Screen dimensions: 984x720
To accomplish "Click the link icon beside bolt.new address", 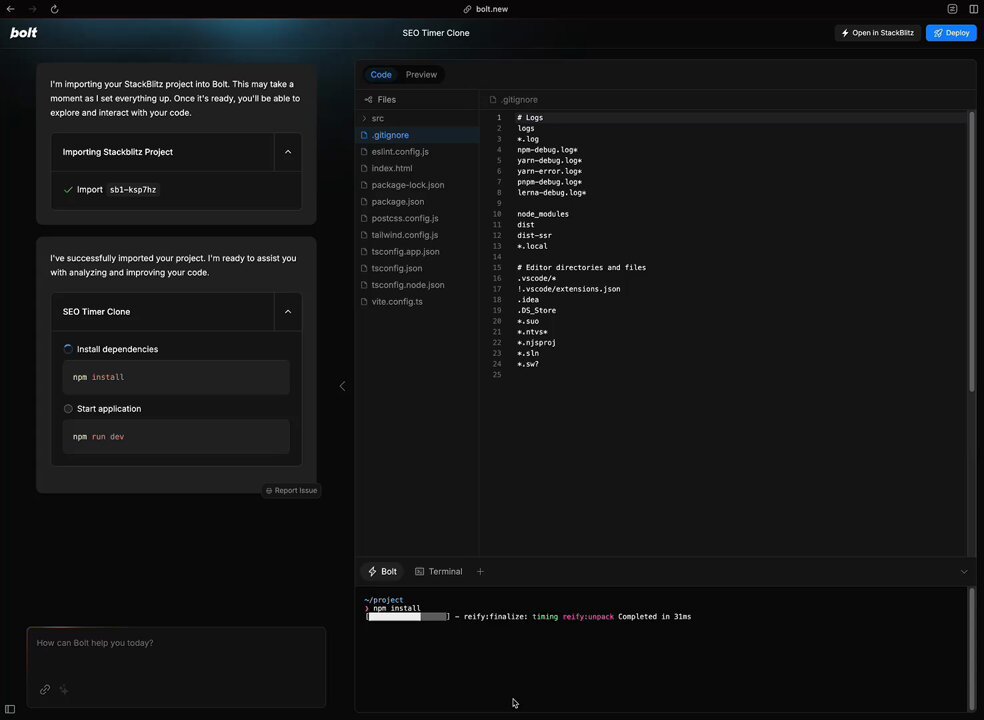I will [x=467, y=9].
